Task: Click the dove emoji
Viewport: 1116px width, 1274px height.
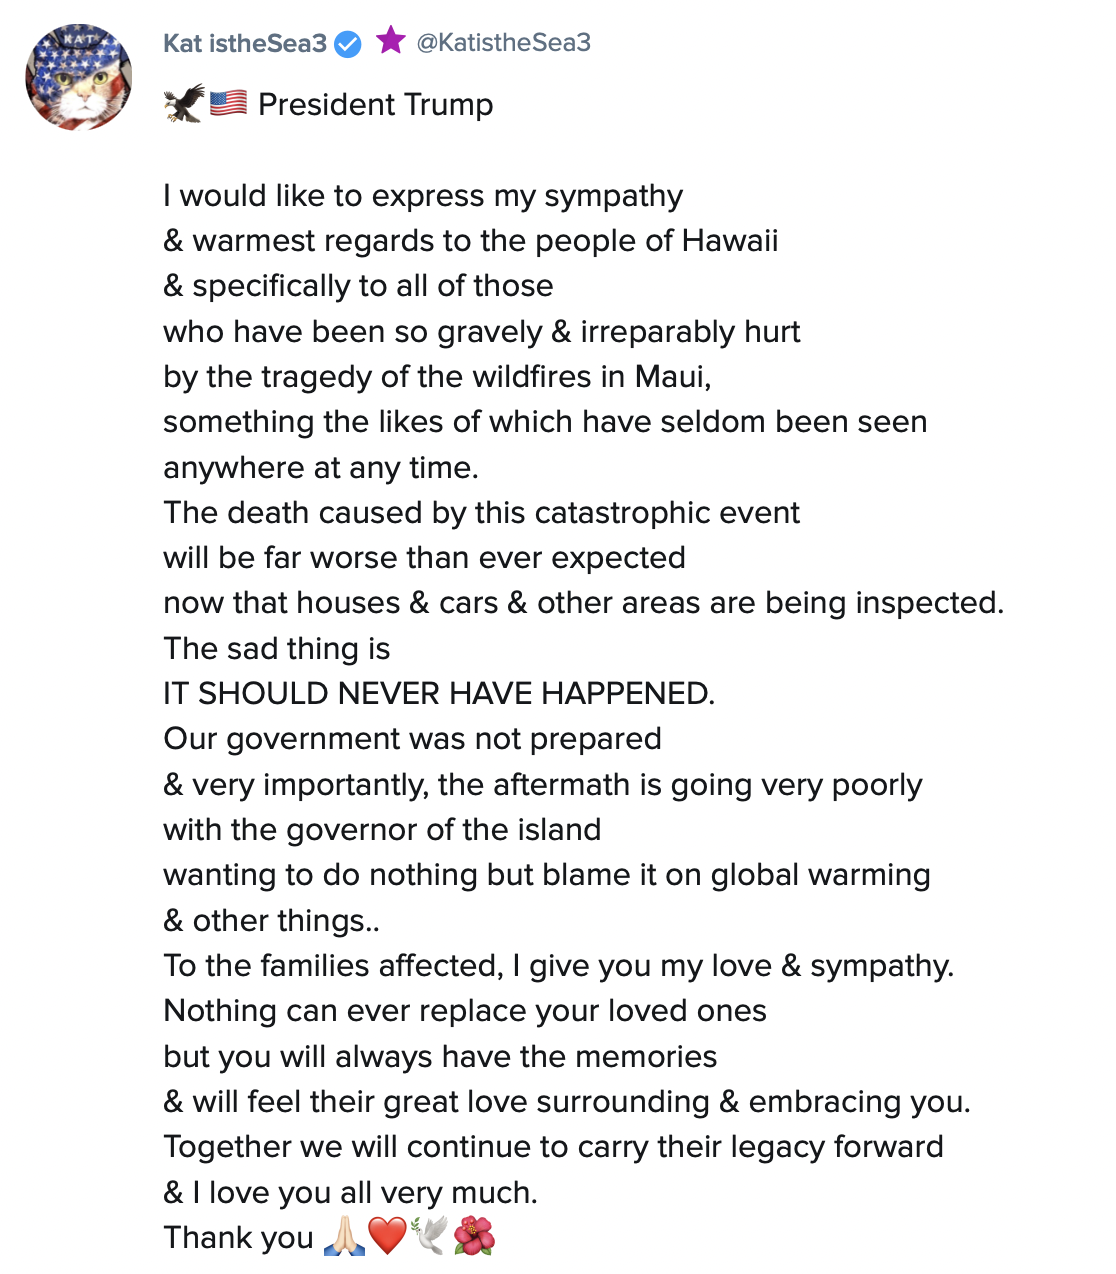Action: pos(429,1237)
